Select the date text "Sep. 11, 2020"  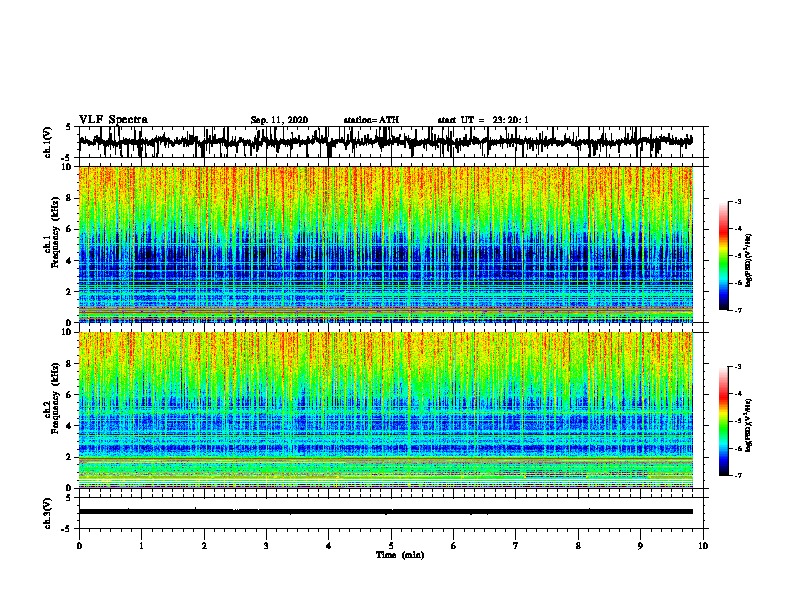[279, 120]
